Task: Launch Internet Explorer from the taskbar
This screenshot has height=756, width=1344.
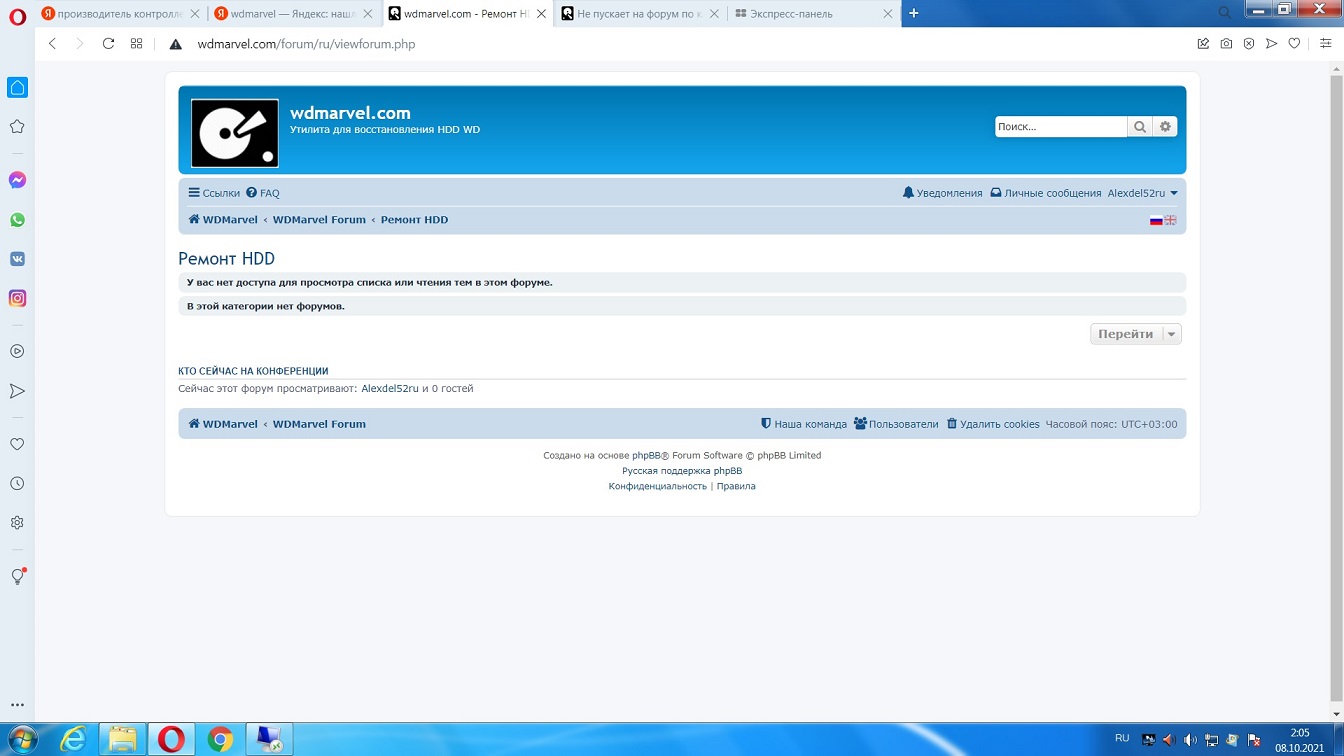Action: [73, 739]
